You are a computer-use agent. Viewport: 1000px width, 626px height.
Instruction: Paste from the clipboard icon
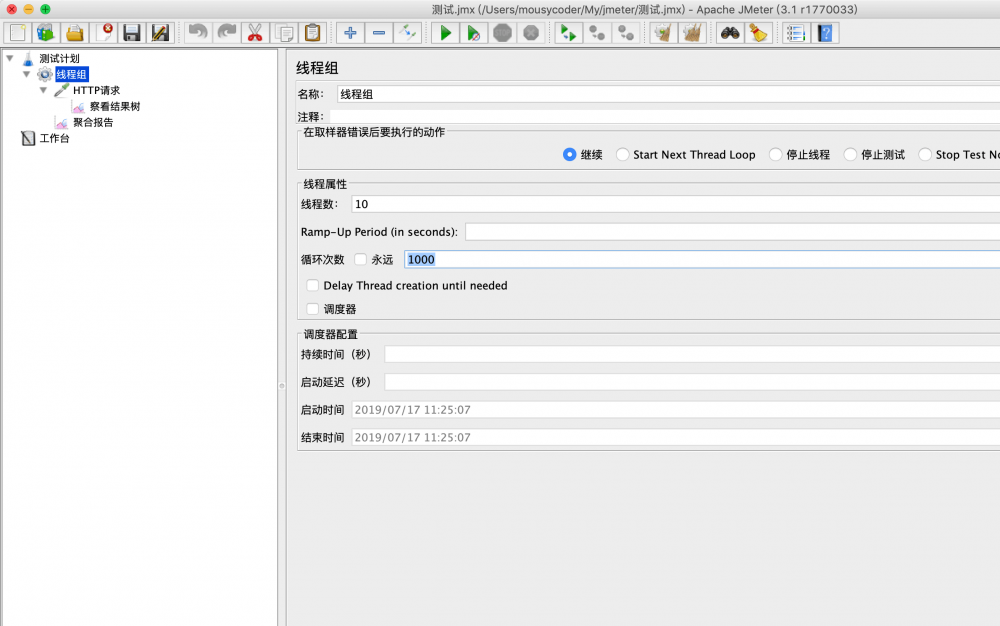[312, 33]
